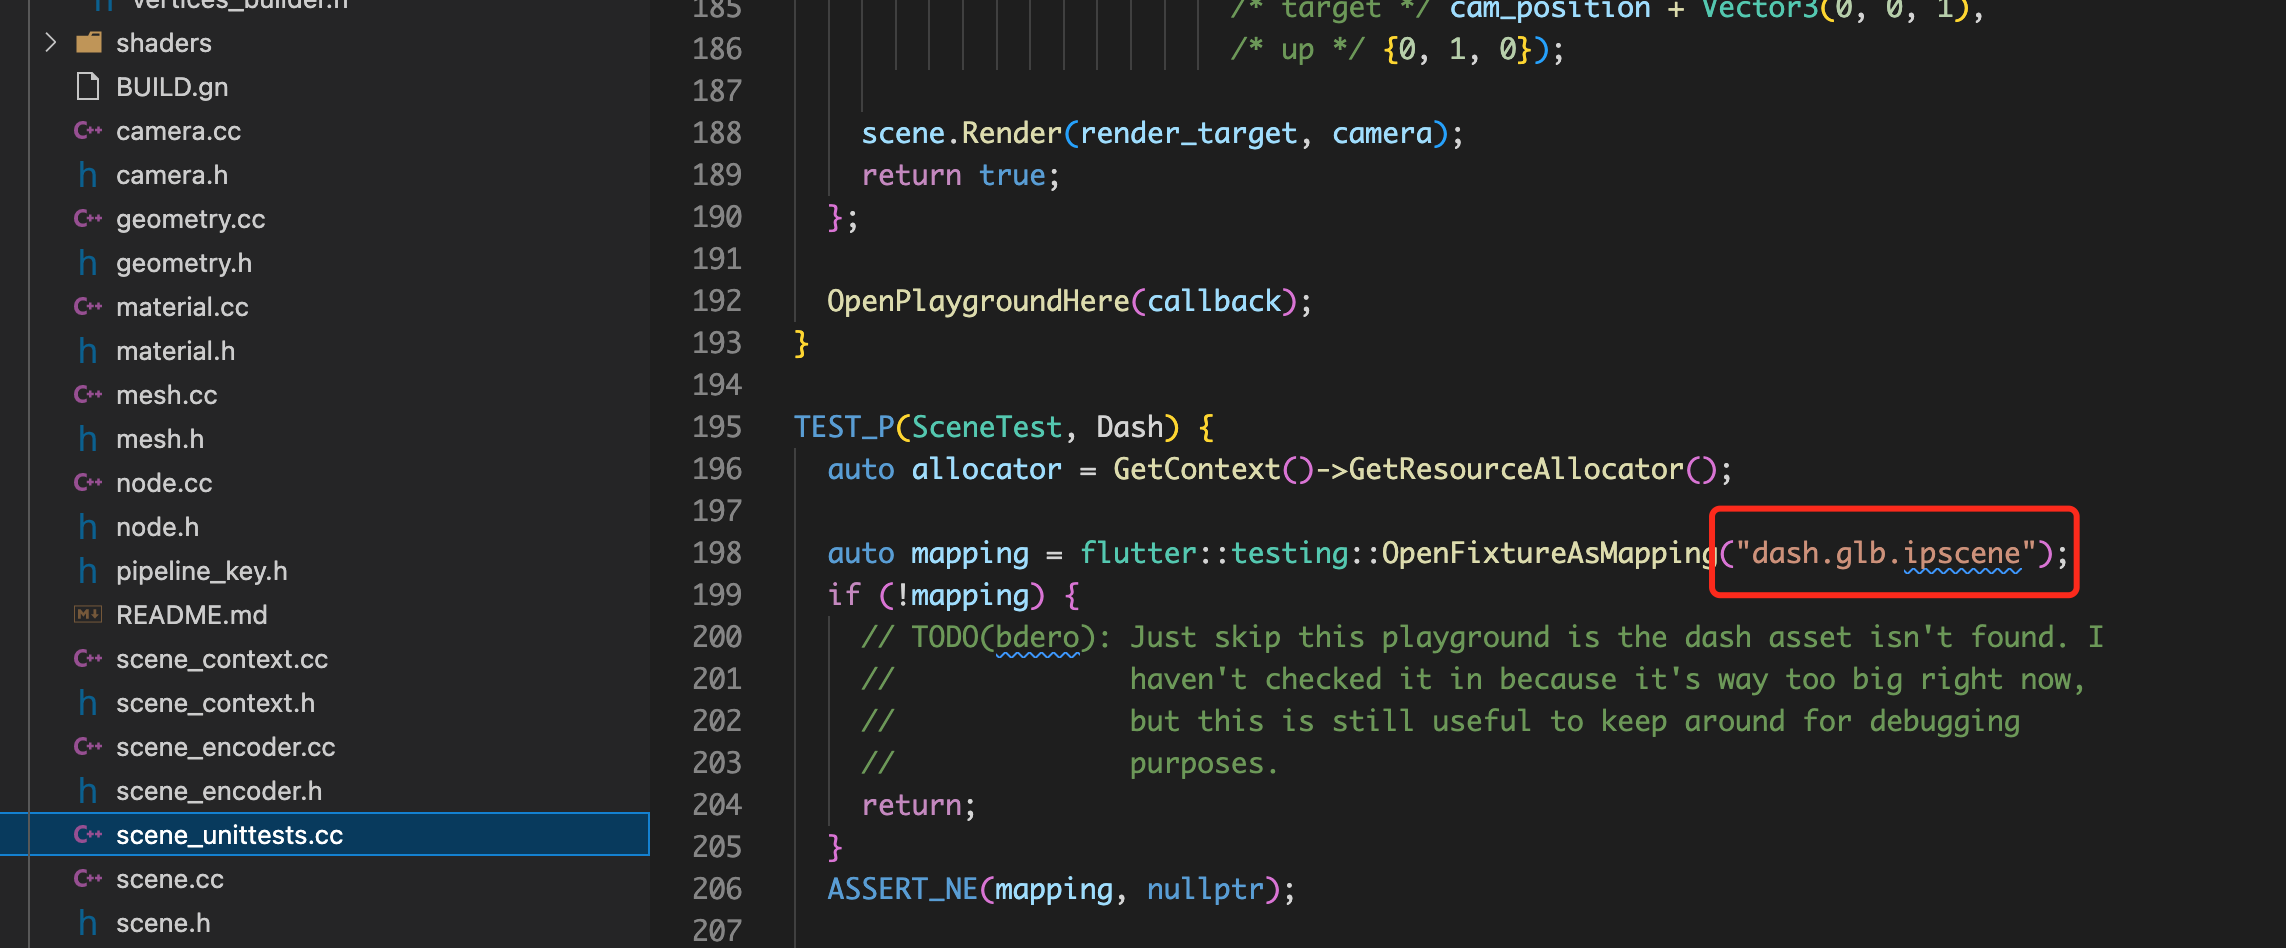Click the plain file icon beside BUILD.gn
2286x948 pixels.
pos(87,86)
